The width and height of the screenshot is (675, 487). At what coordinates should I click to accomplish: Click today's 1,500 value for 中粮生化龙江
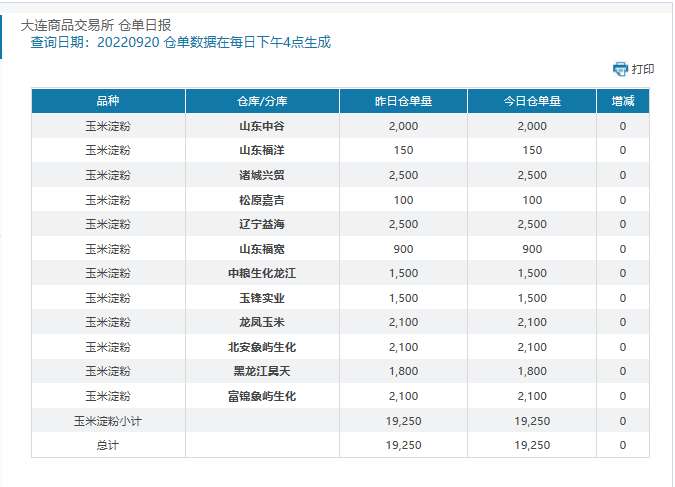[x=532, y=273]
